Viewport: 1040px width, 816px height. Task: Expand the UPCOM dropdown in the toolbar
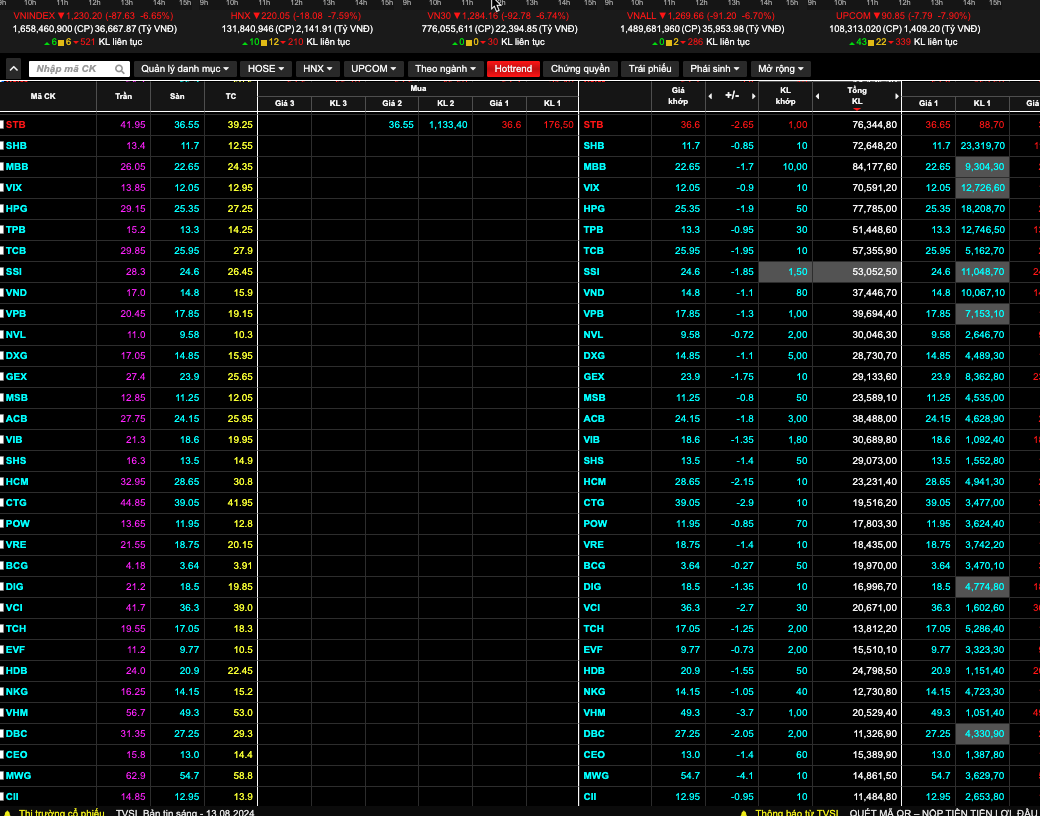tap(373, 69)
